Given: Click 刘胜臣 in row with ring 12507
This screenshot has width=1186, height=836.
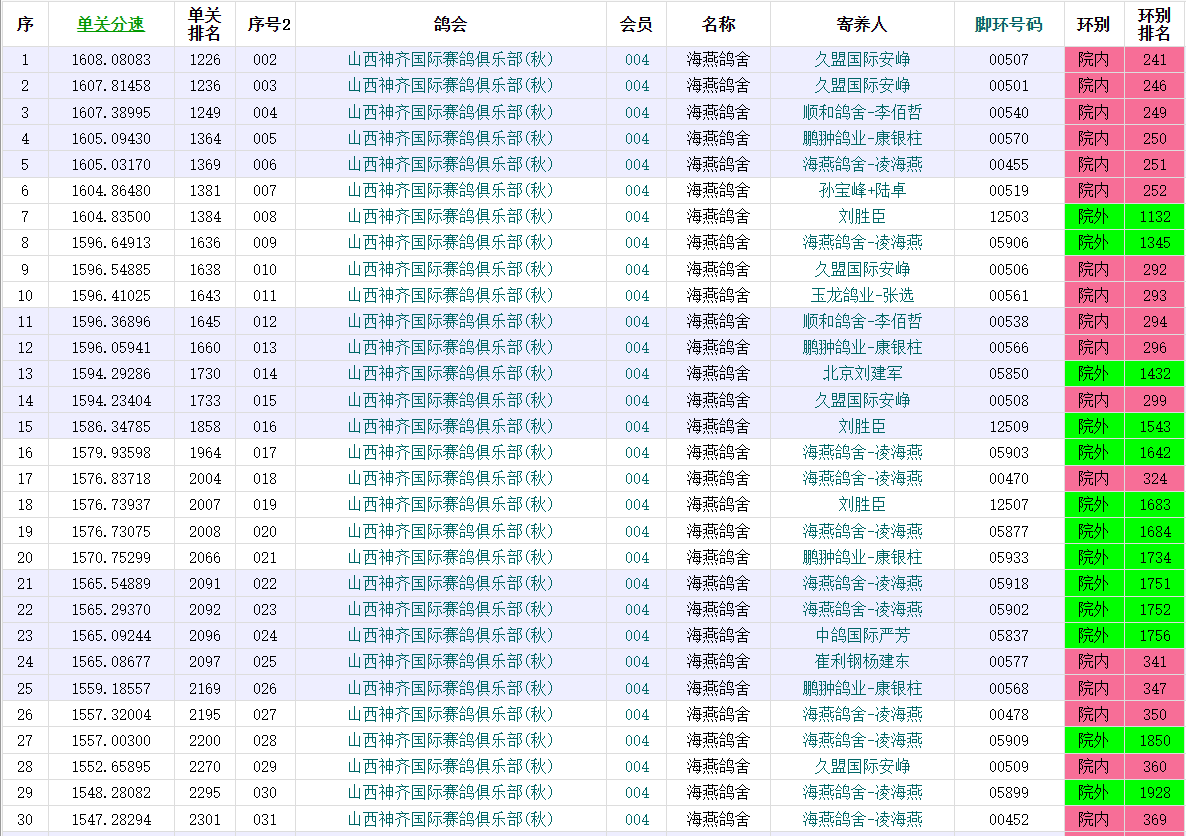Looking at the screenshot, I should coord(862,505).
